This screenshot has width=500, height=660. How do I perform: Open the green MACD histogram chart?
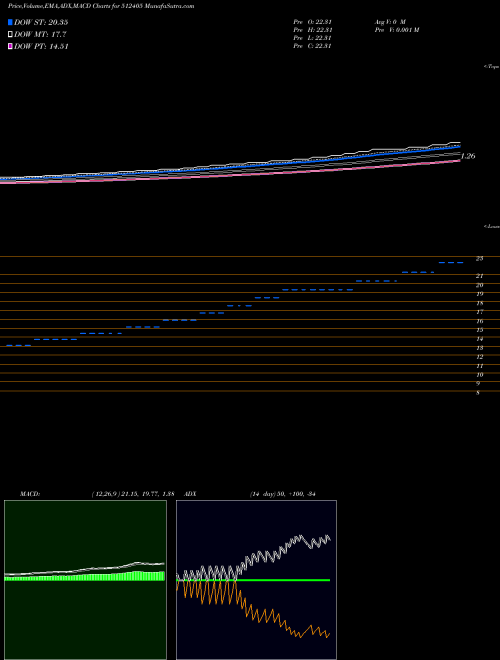[85, 580]
